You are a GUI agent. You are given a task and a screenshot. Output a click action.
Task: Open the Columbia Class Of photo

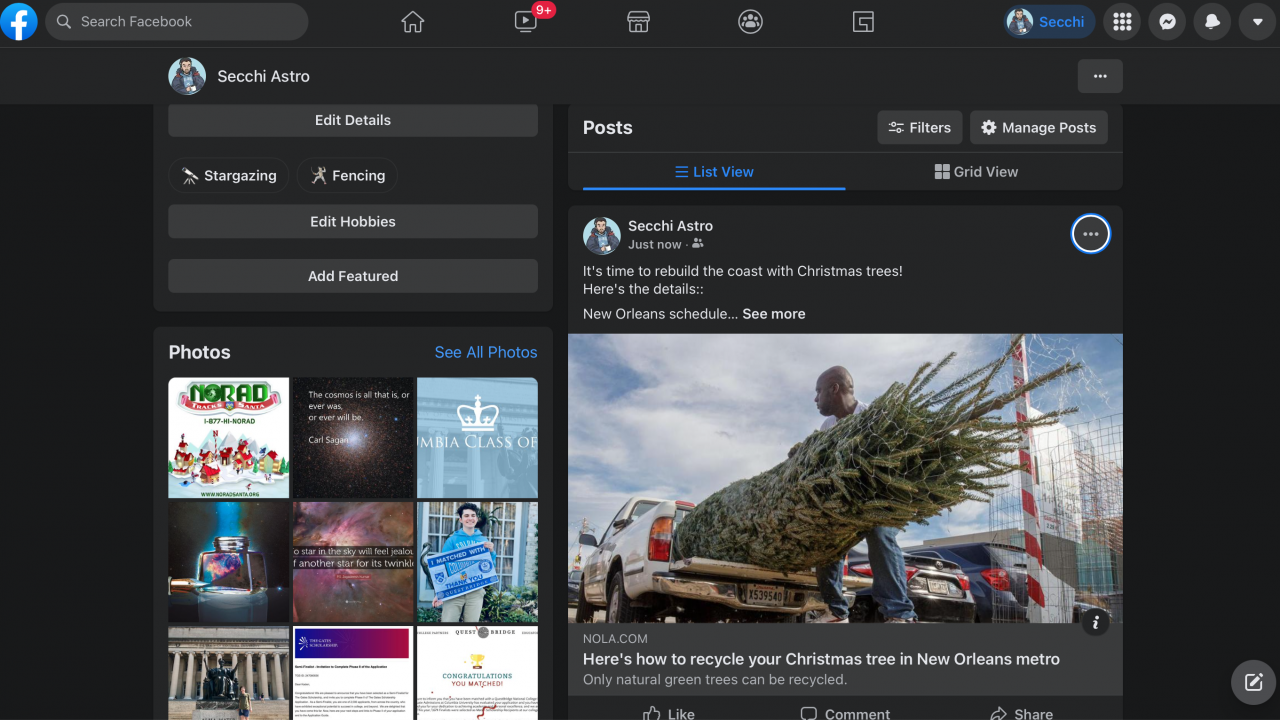(477, 437)
